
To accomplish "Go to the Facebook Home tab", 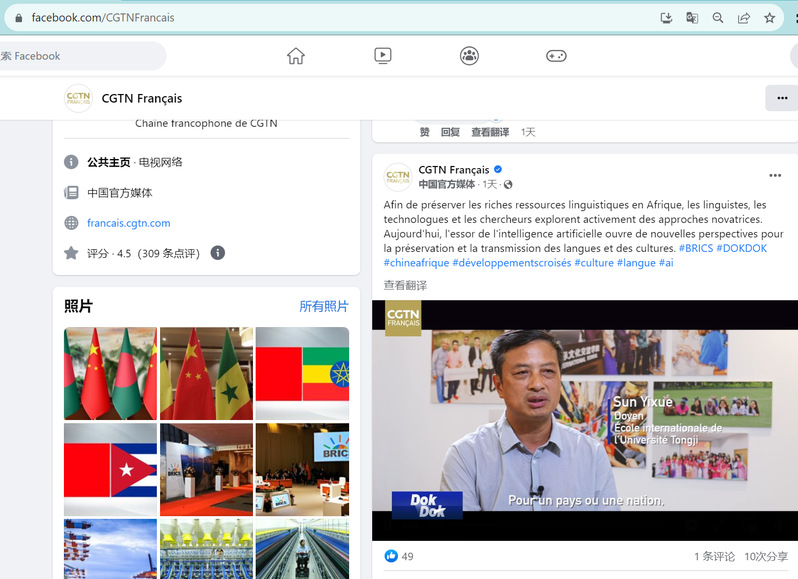I will 296,55.
